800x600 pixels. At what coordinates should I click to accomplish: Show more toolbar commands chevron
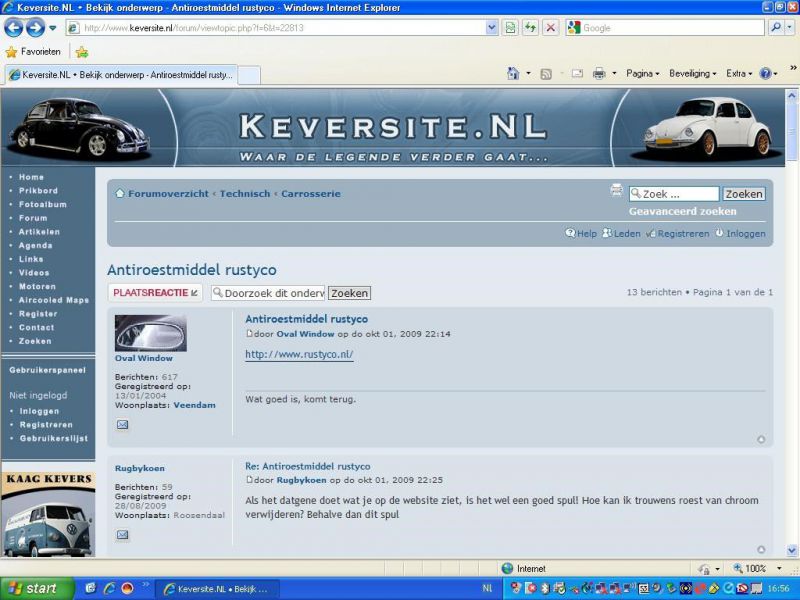(x=793, y=67)
